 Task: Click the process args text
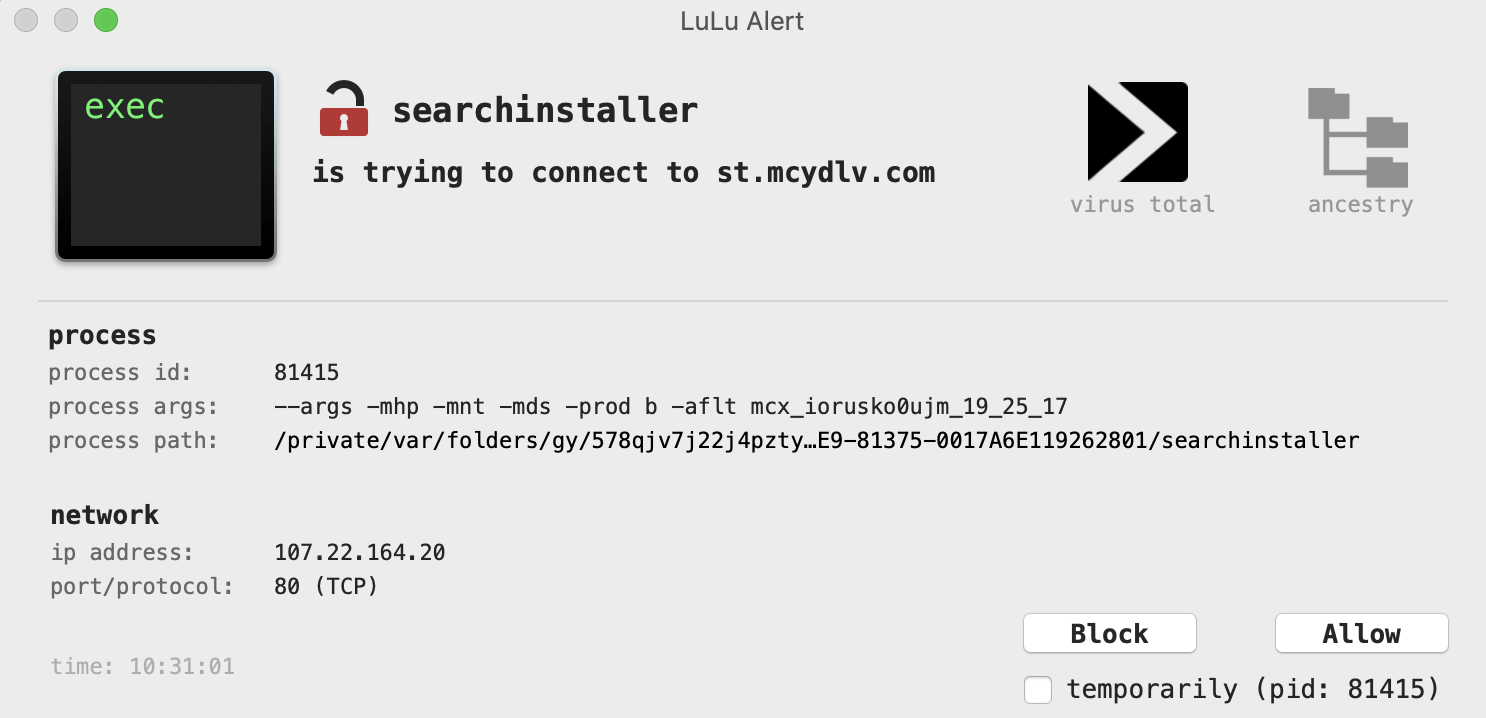(671, 407)
